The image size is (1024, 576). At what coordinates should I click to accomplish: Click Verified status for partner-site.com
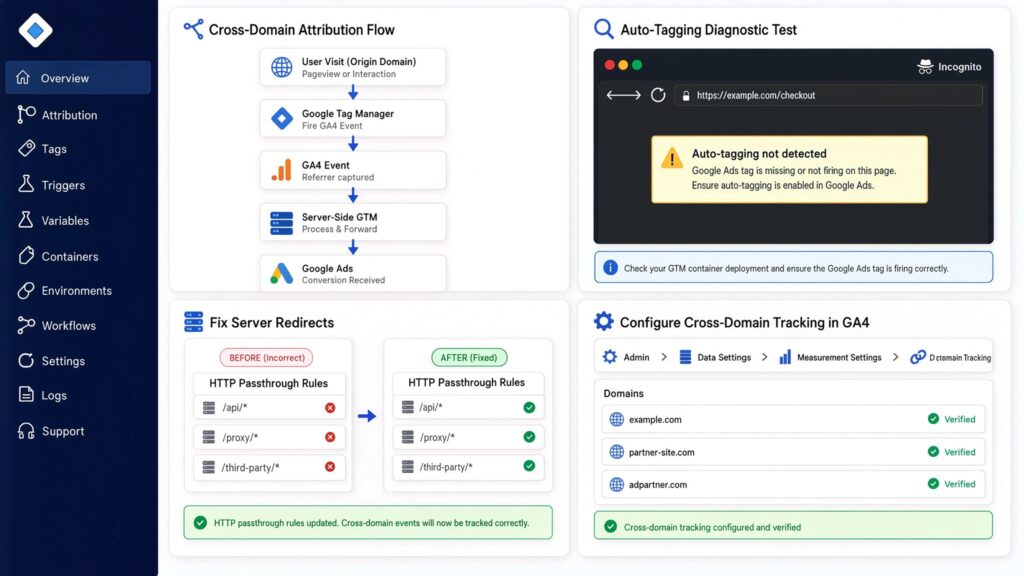pos(952,452)
